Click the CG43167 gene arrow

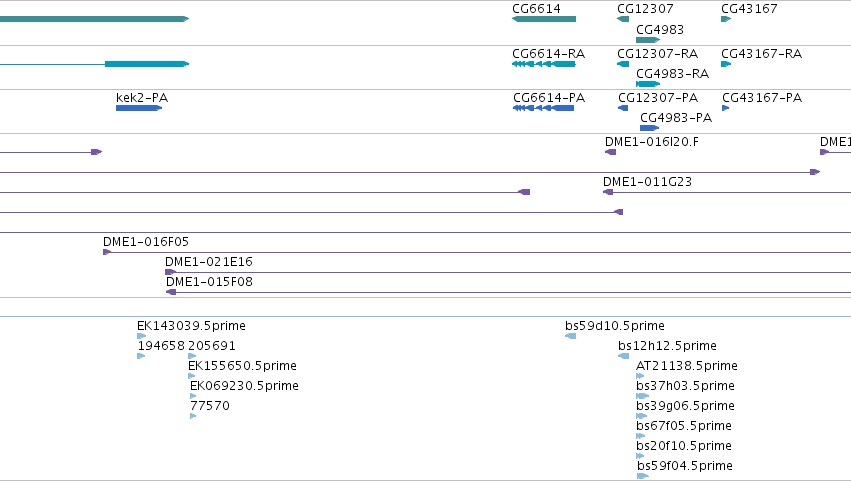[726, 19]
